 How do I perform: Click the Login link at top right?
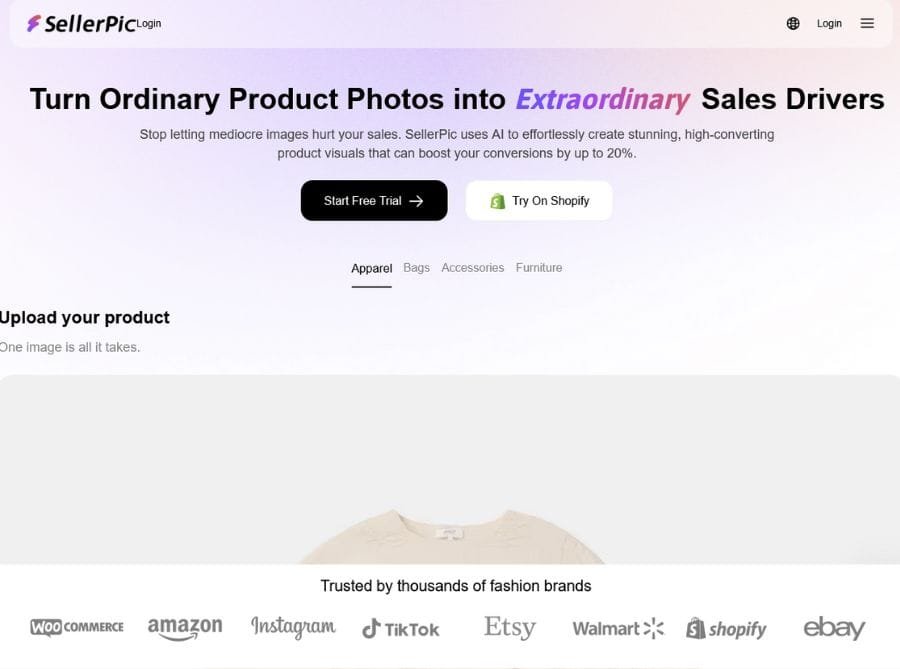tap(829, 23)
